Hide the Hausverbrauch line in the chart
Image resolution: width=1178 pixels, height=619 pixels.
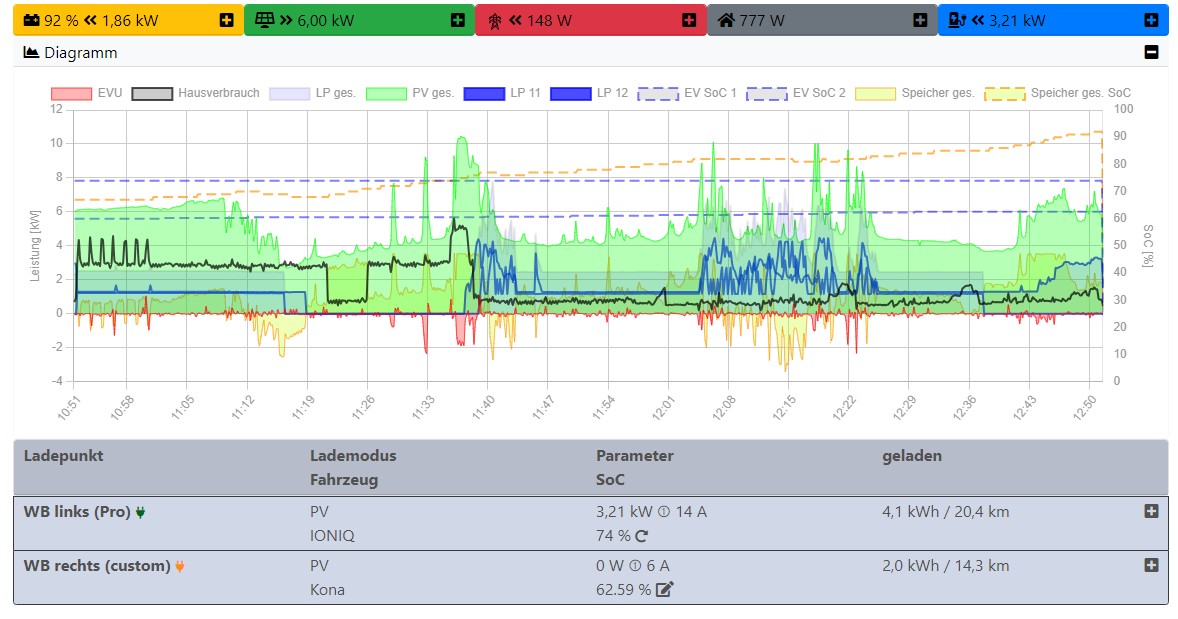[196, 93]
